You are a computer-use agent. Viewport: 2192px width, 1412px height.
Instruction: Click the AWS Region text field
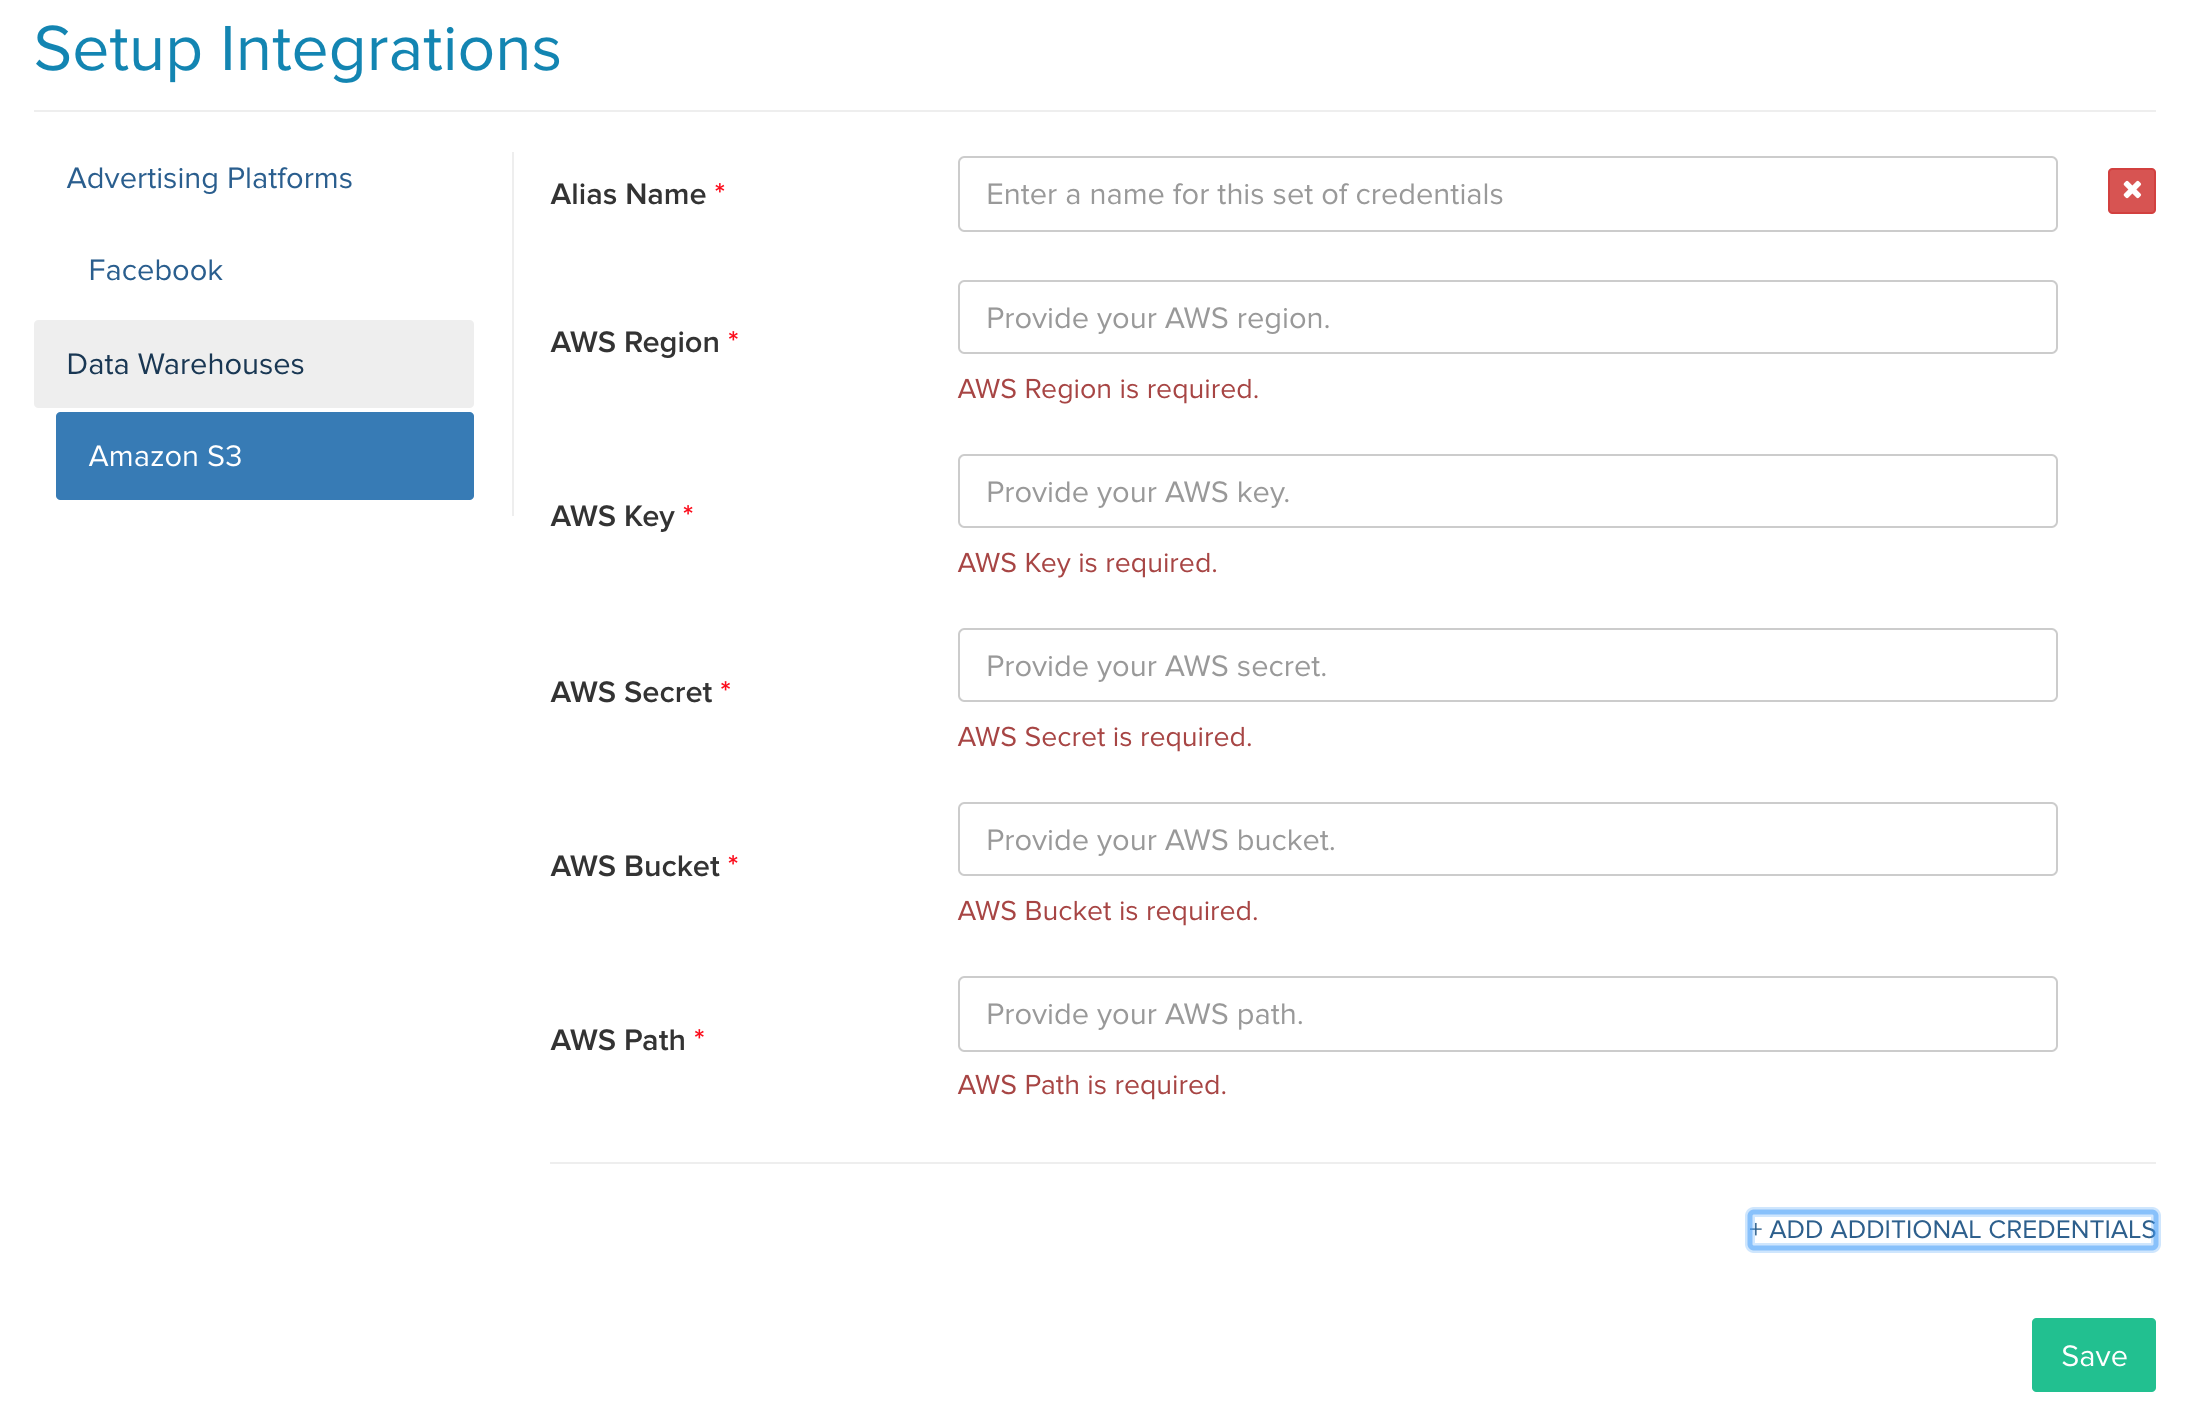[x=1507, y=317]
